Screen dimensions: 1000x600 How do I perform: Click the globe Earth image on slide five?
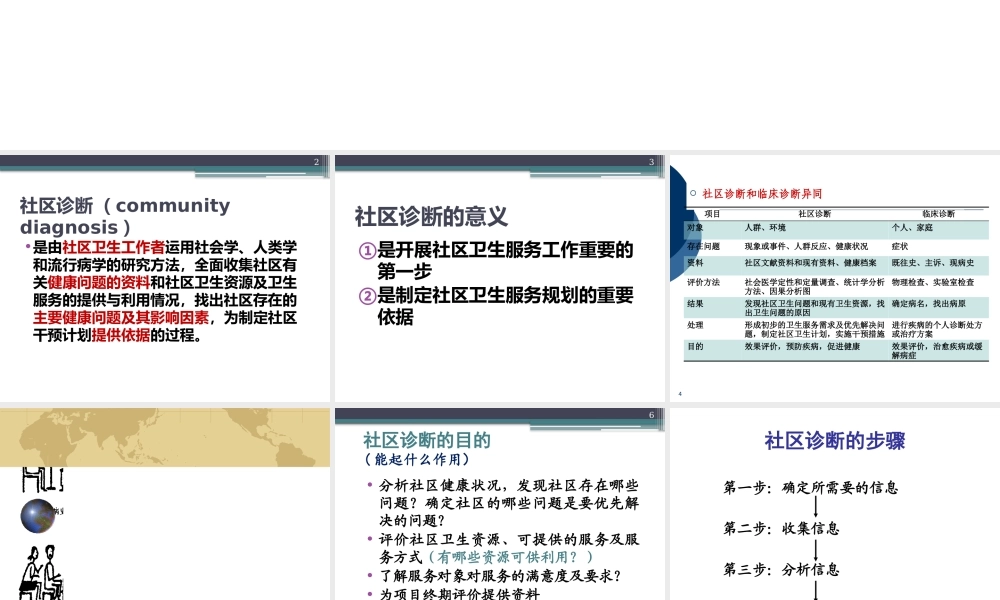[37, 514]
